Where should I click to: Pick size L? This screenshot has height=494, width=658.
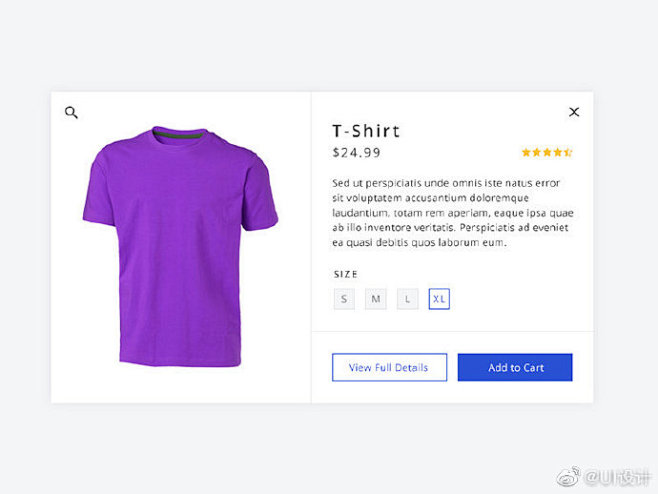407,299
